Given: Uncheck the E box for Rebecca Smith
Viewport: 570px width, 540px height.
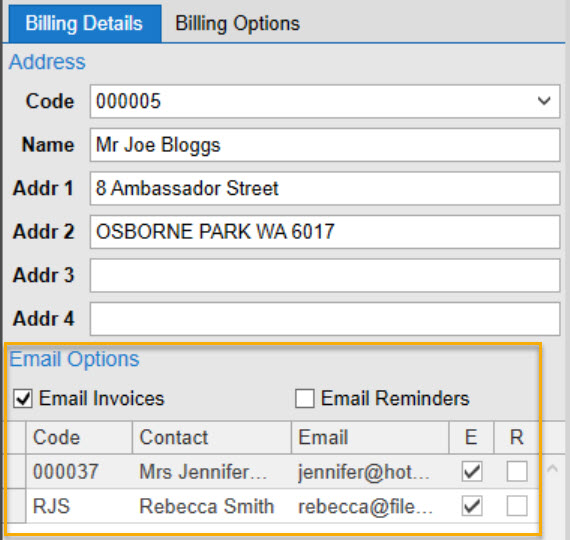Looking at the screenshot, I should pyautogui.click(x=472, y=506).
